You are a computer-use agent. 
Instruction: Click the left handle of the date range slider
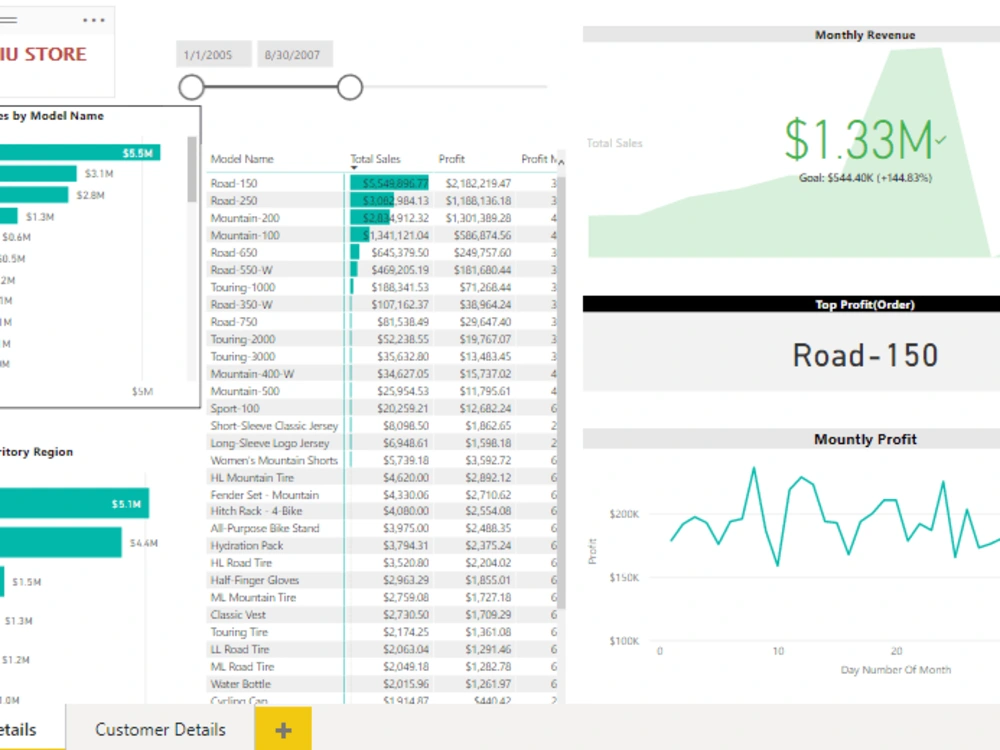point(191,87)
